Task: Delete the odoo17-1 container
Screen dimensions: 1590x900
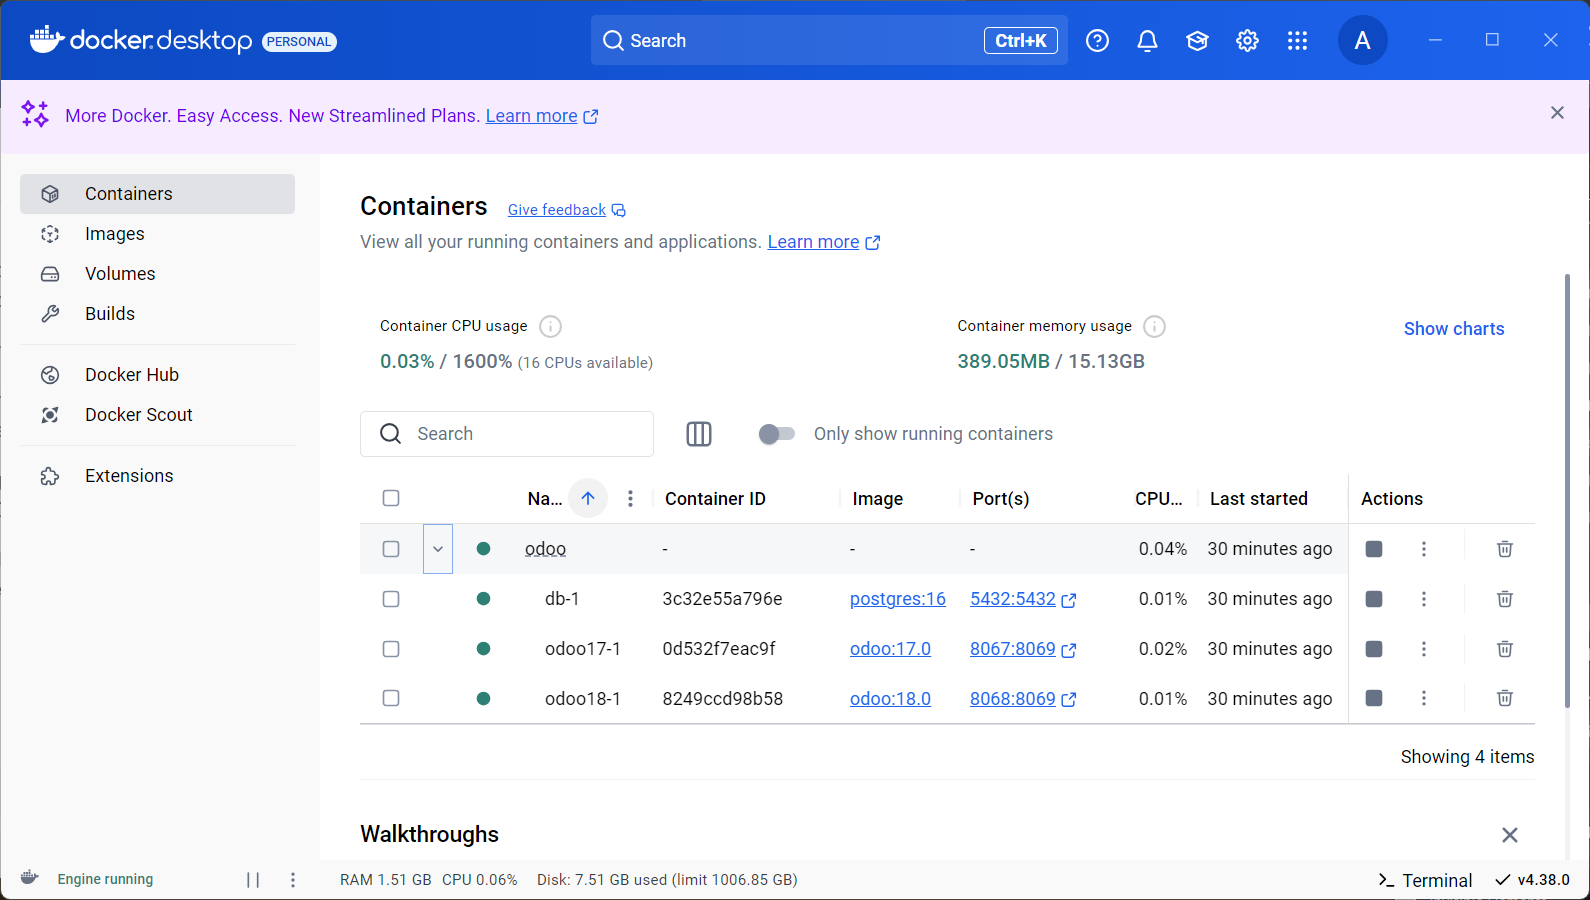Action: pyautogui.click(x=1504, y=649)
